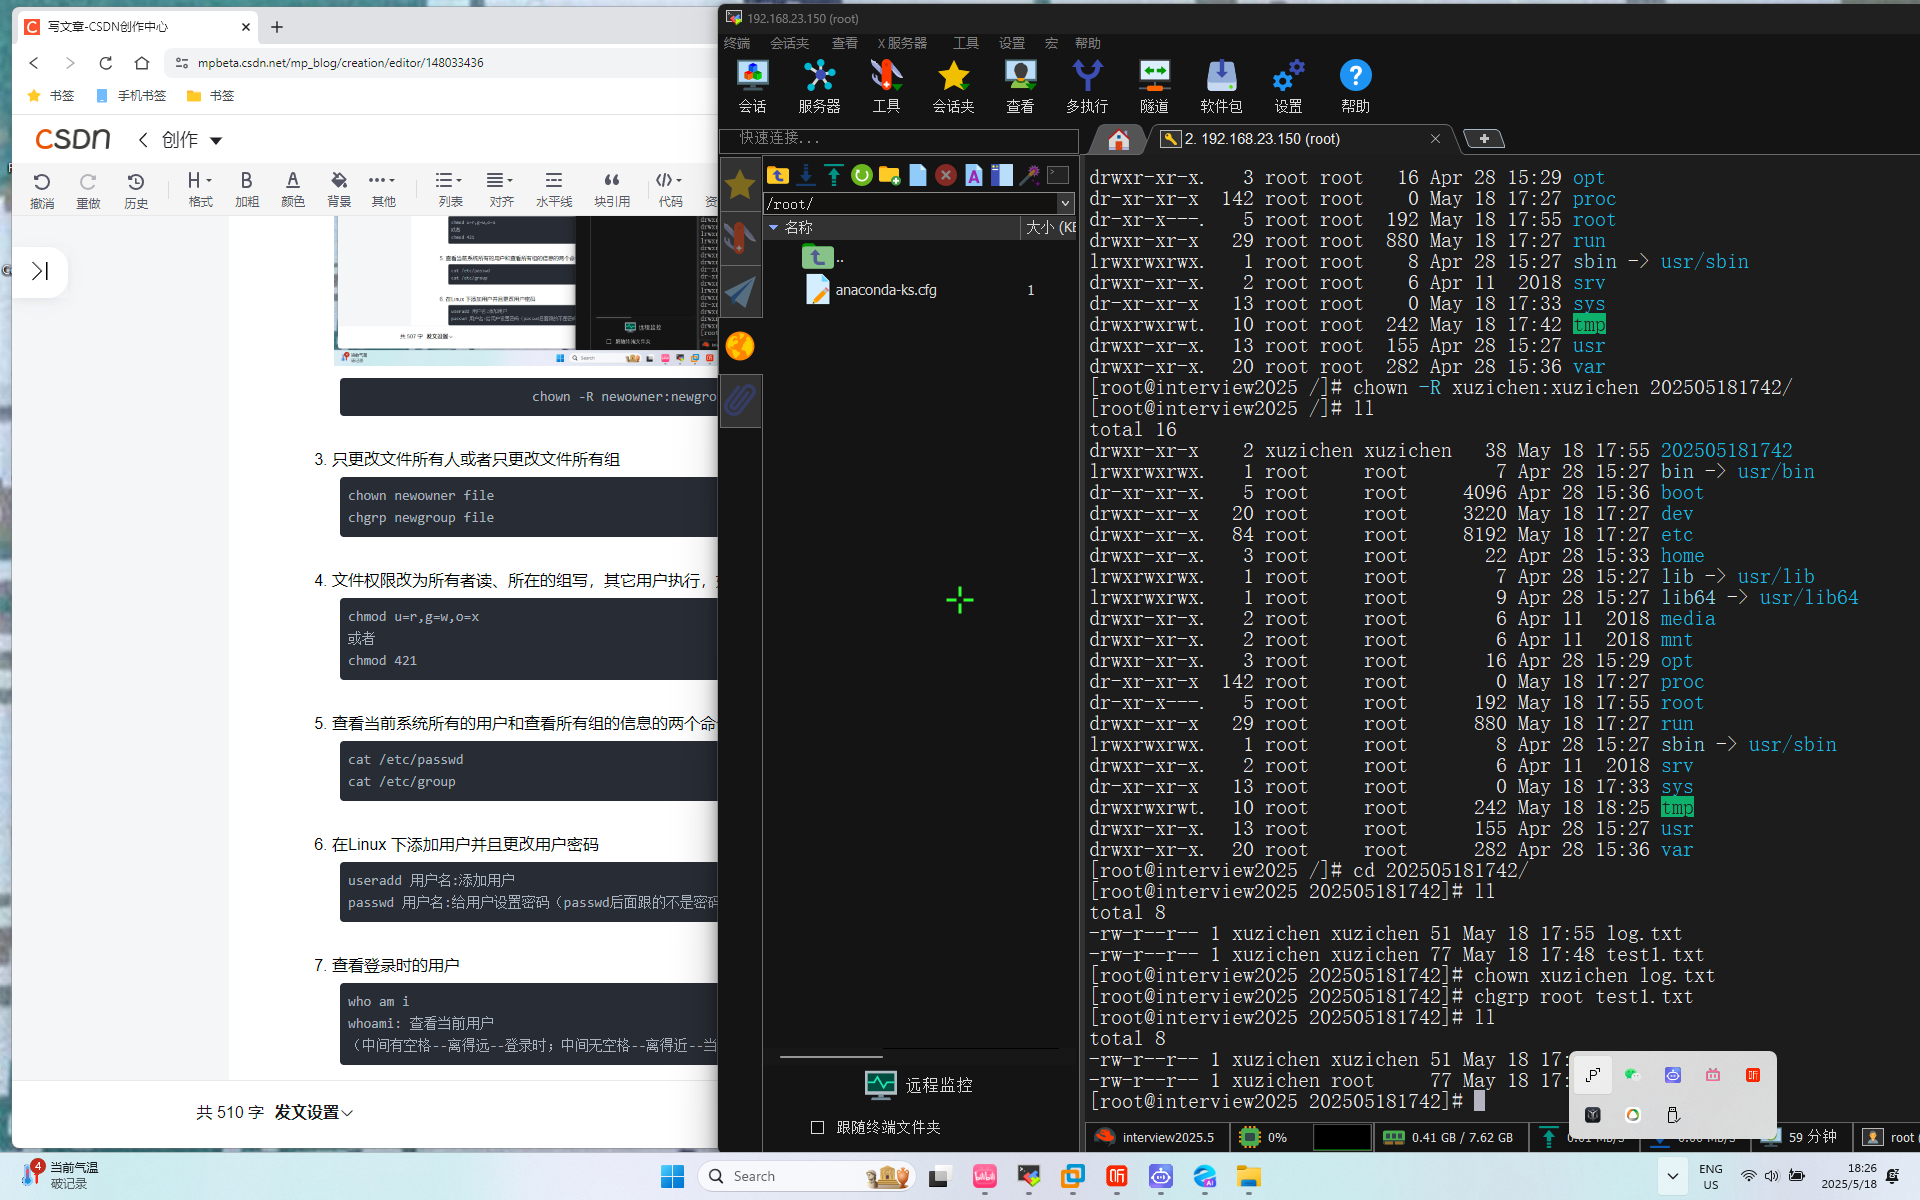Screen dimensions: 1920x1200
Task: Click the upload arrow icon in SFTP toolbar
Action: [833, 176]
